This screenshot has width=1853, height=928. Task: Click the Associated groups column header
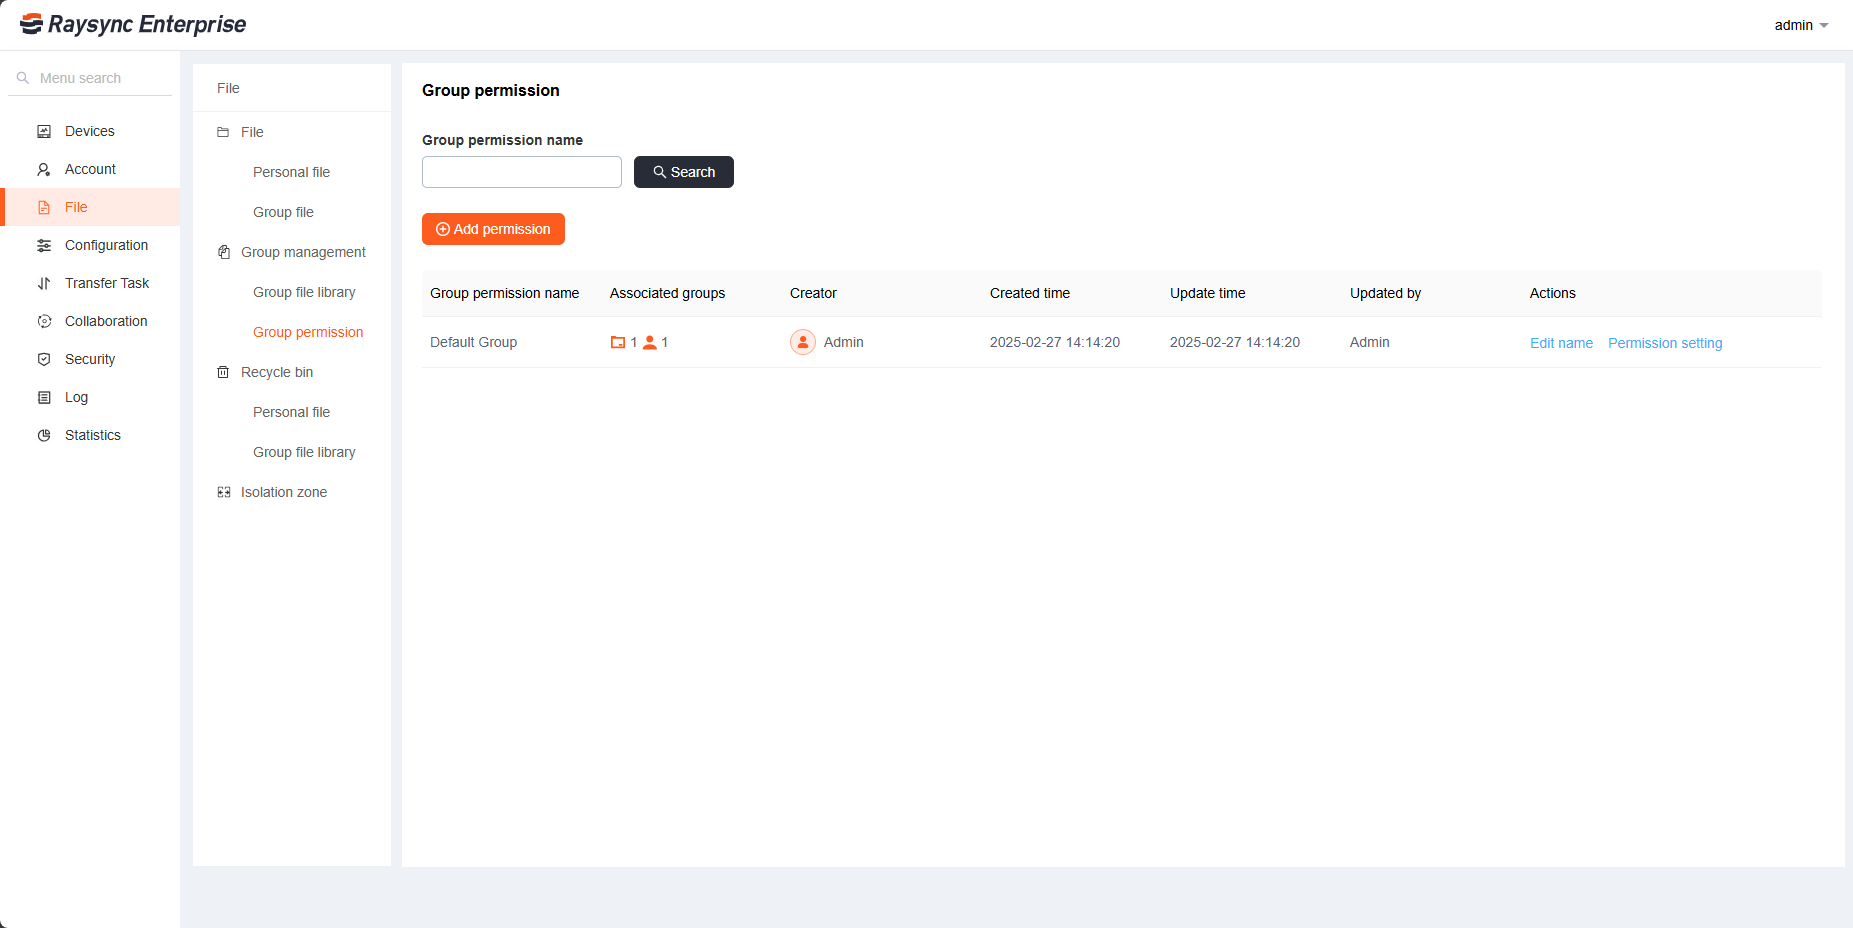pos(667,293)
